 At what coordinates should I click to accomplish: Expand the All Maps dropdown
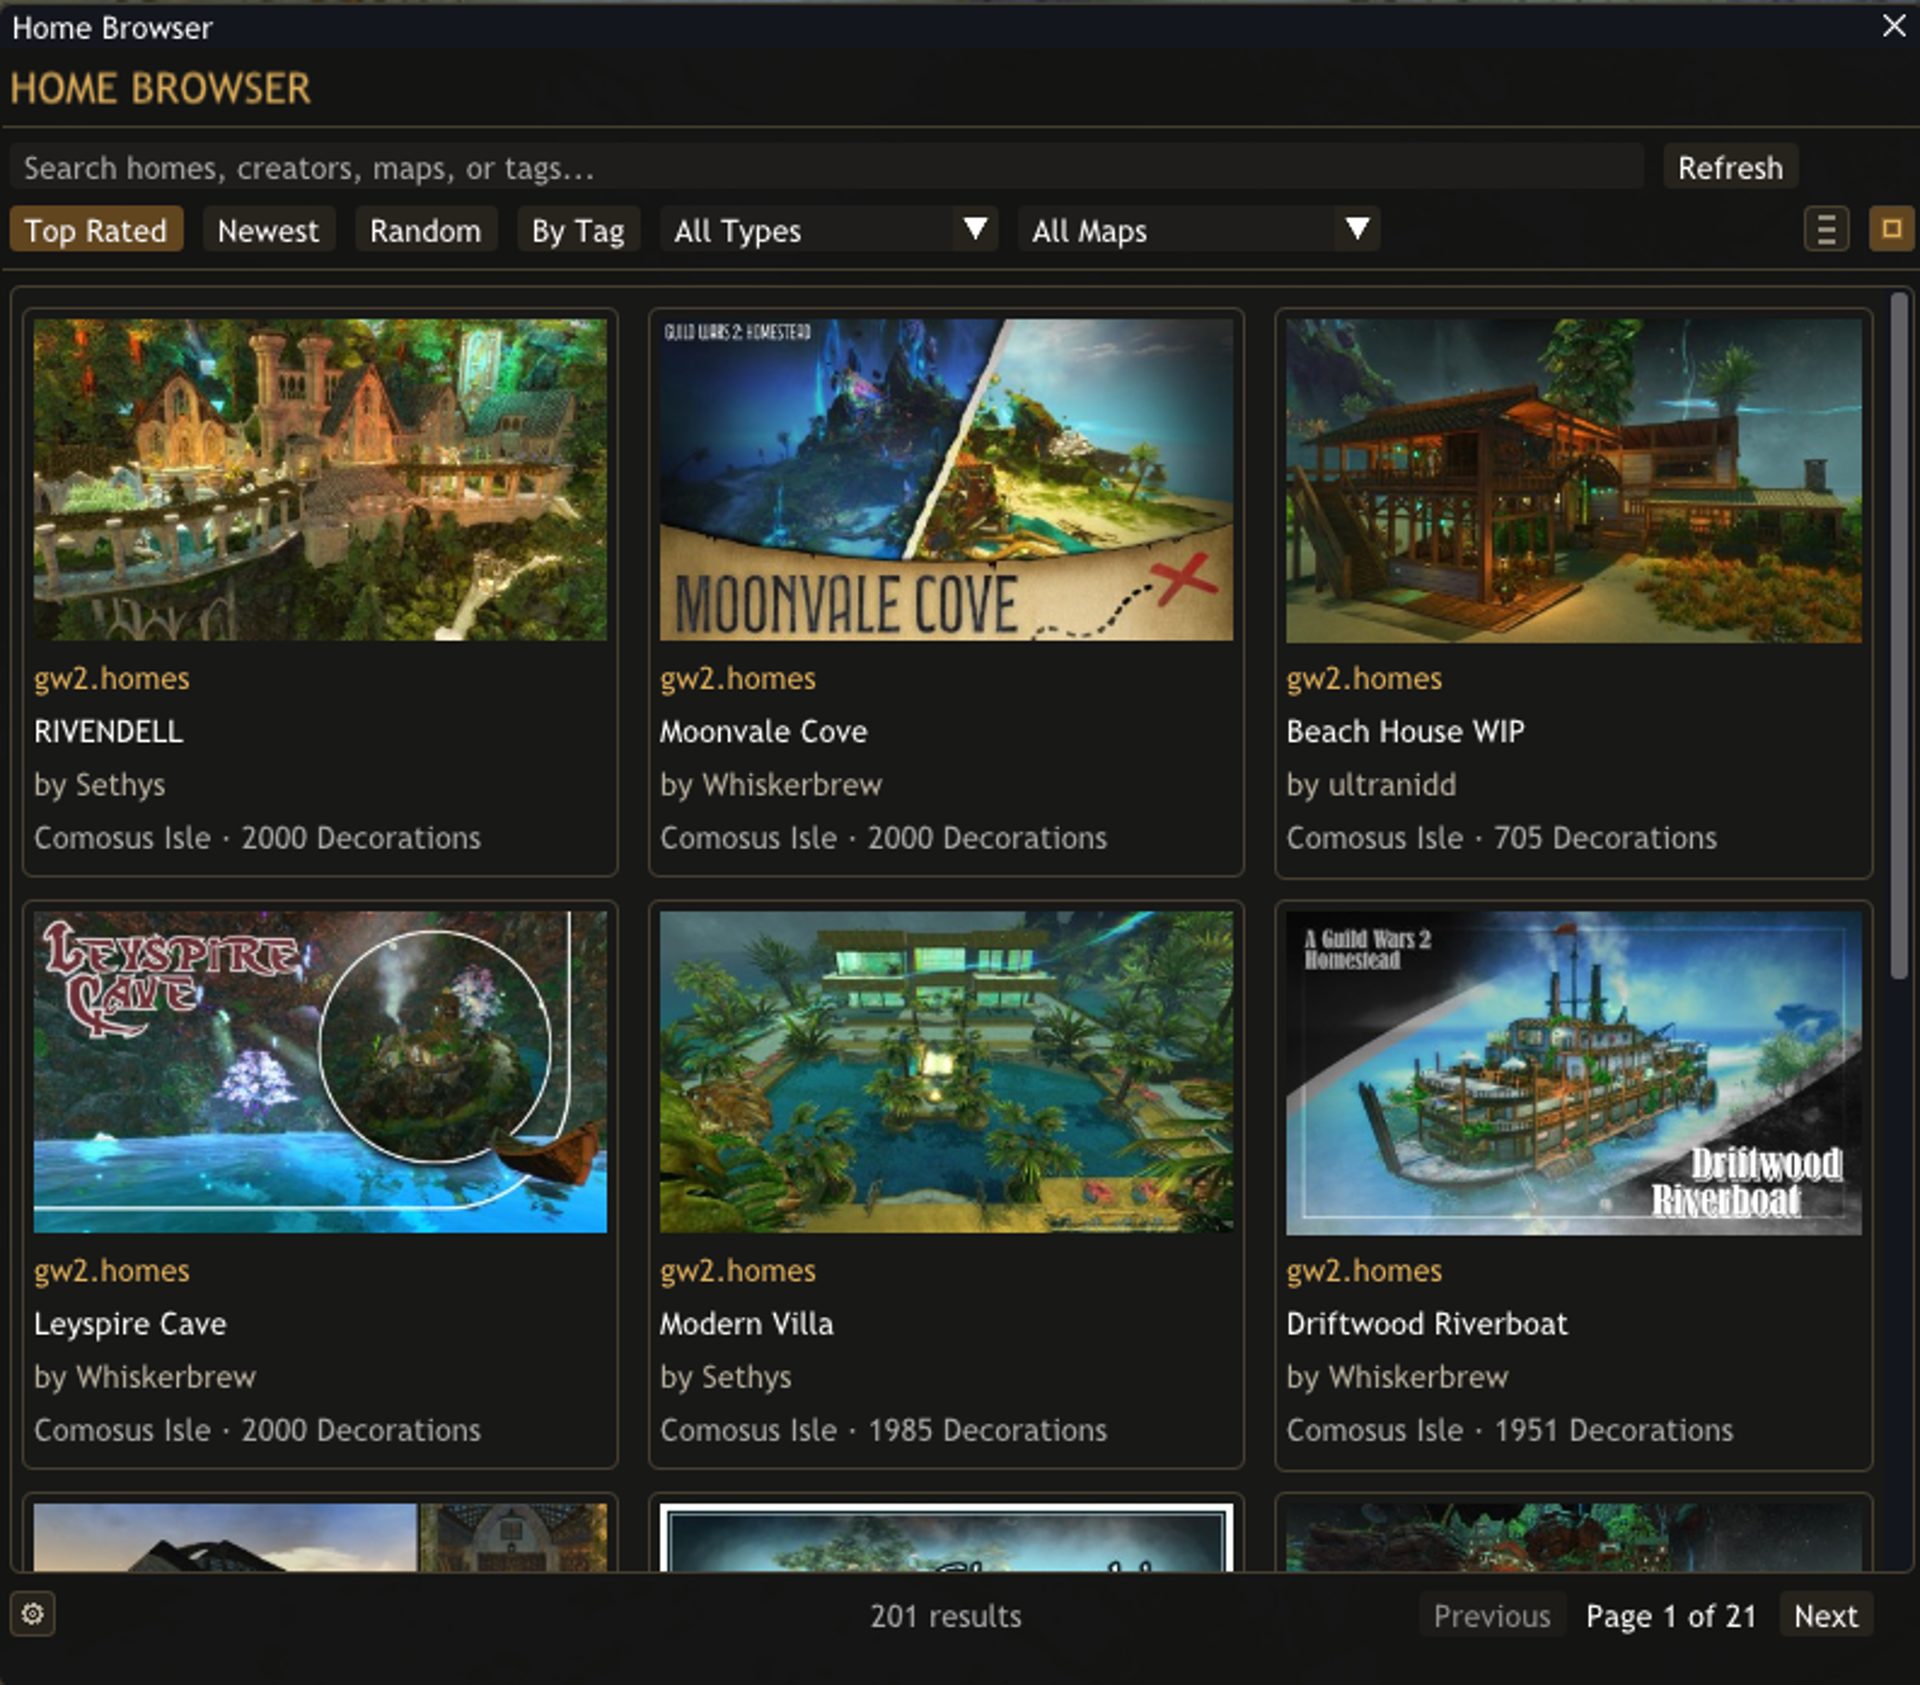(x=1199, y=230)
